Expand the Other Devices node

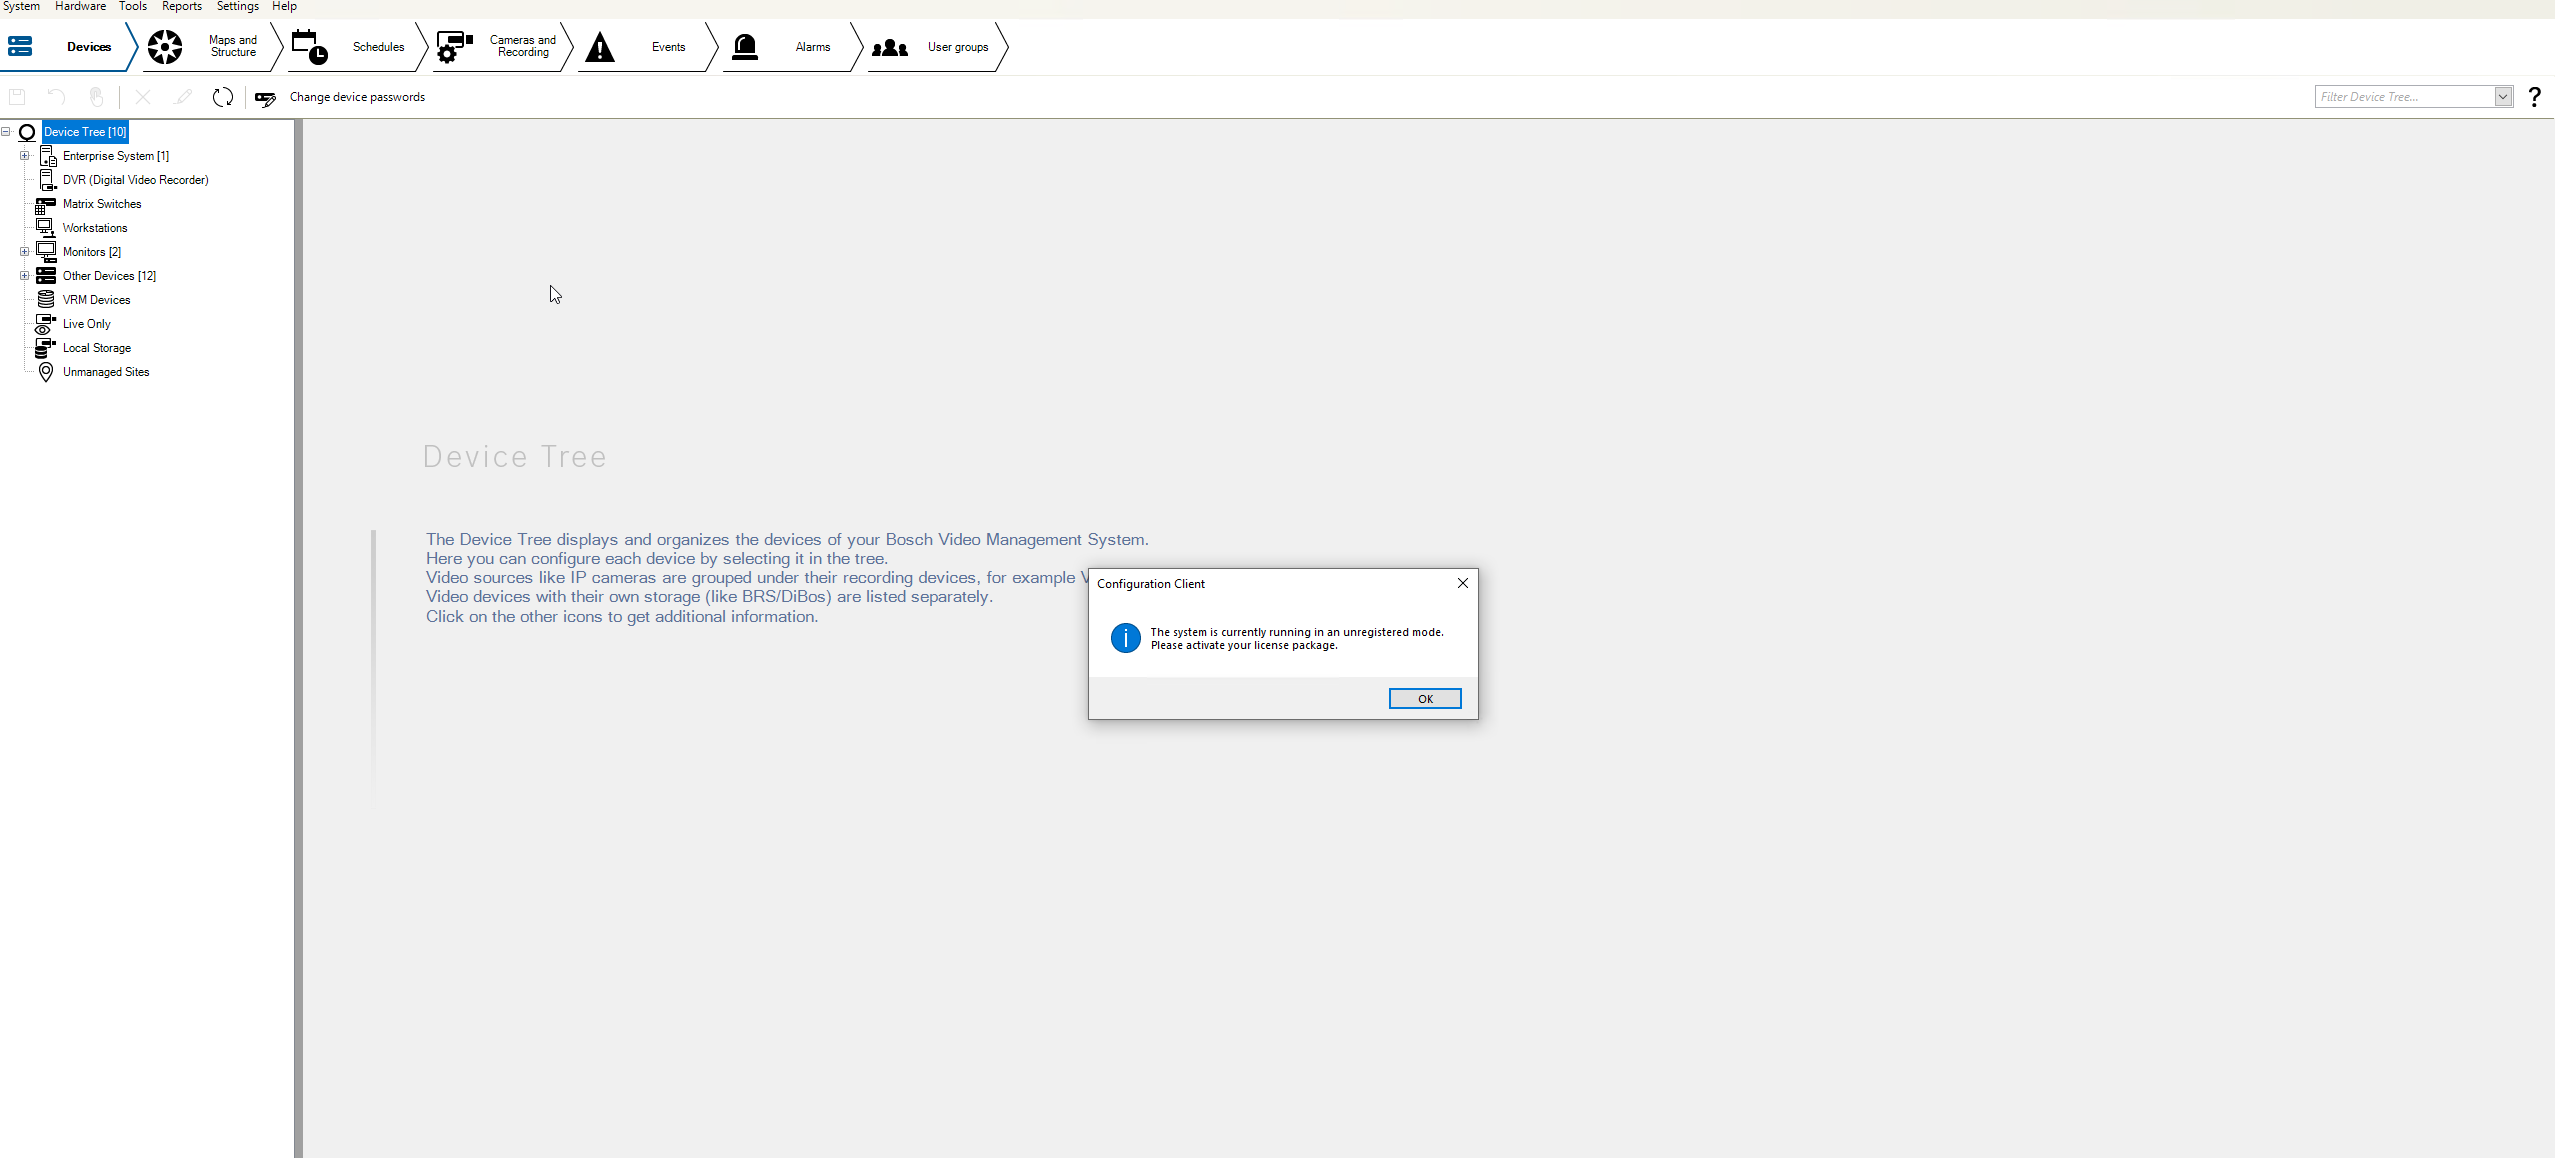coord(25,276)
